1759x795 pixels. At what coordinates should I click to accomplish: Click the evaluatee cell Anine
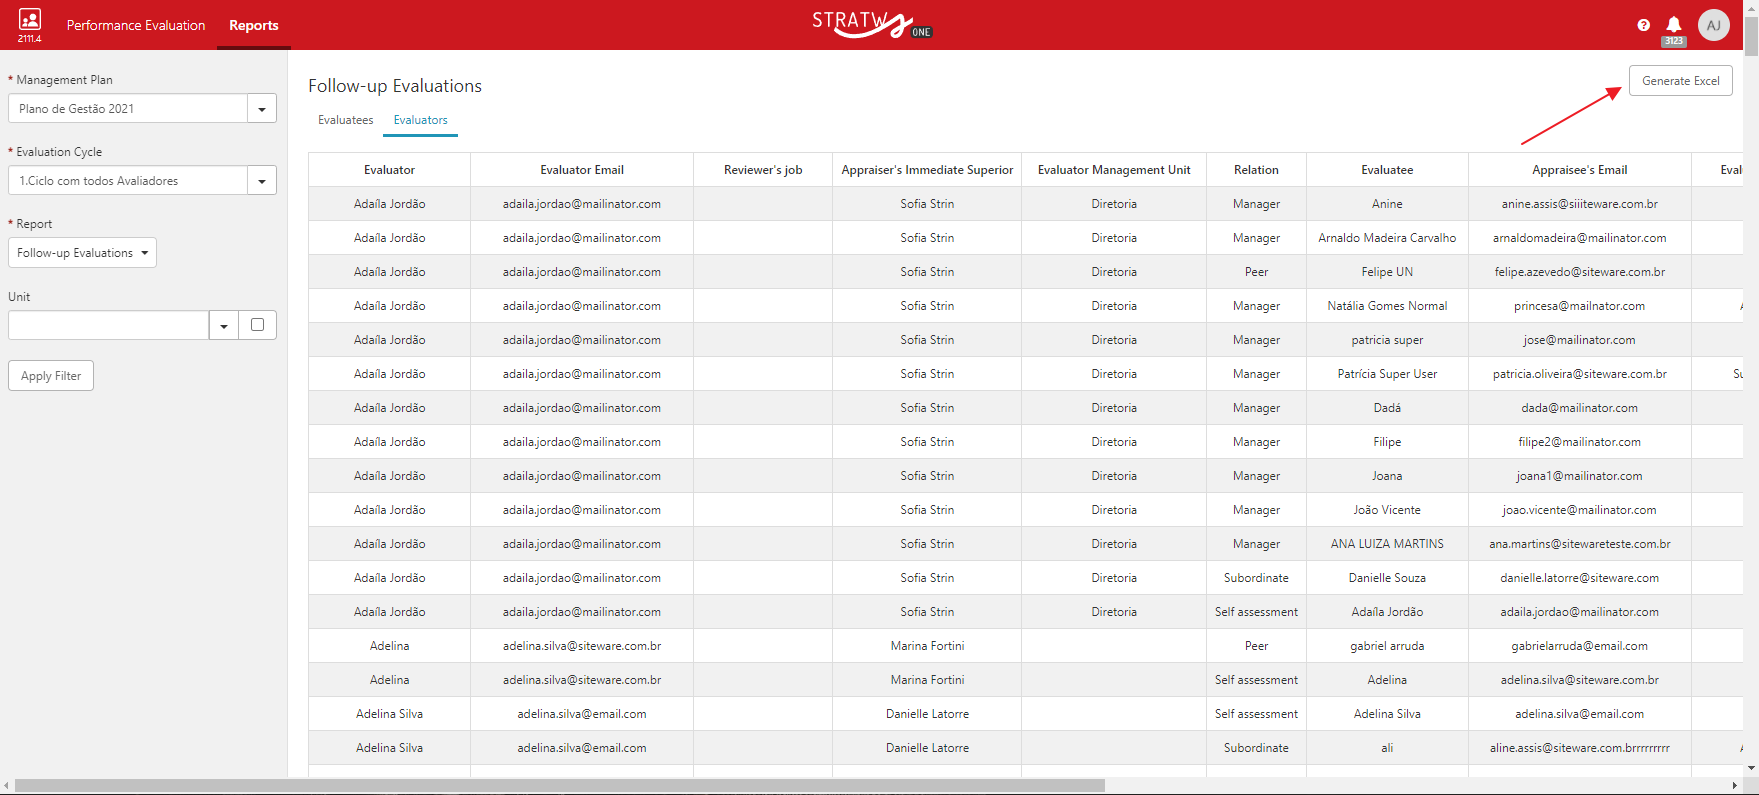pos(1387,204)
